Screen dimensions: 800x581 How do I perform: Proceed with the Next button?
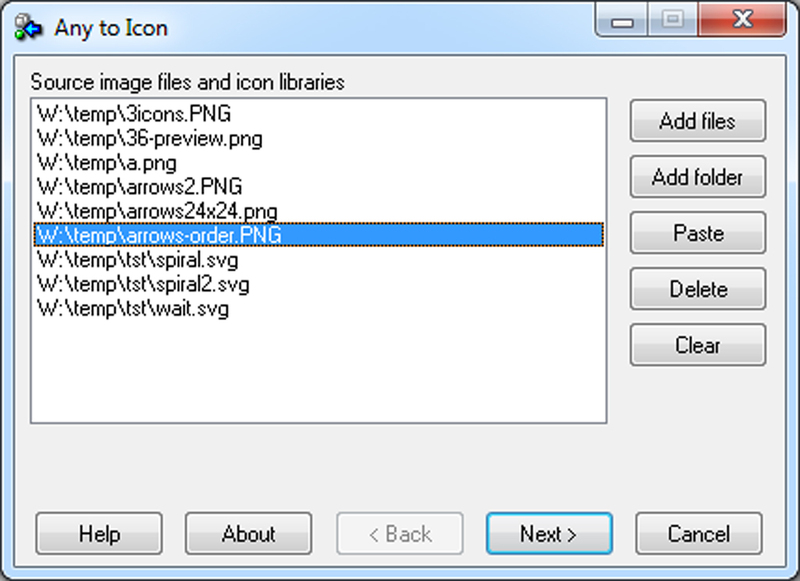[549, 534]
